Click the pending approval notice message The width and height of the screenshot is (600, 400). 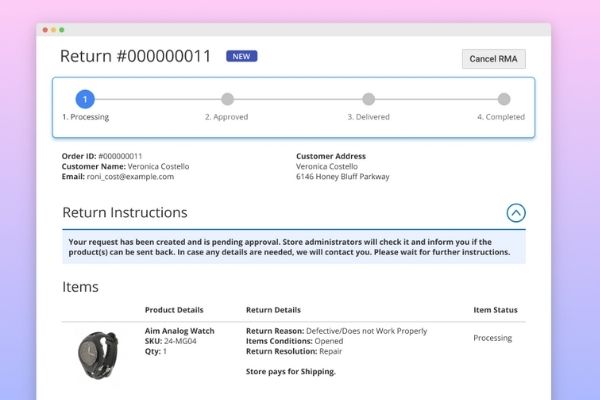pos(293,247)
